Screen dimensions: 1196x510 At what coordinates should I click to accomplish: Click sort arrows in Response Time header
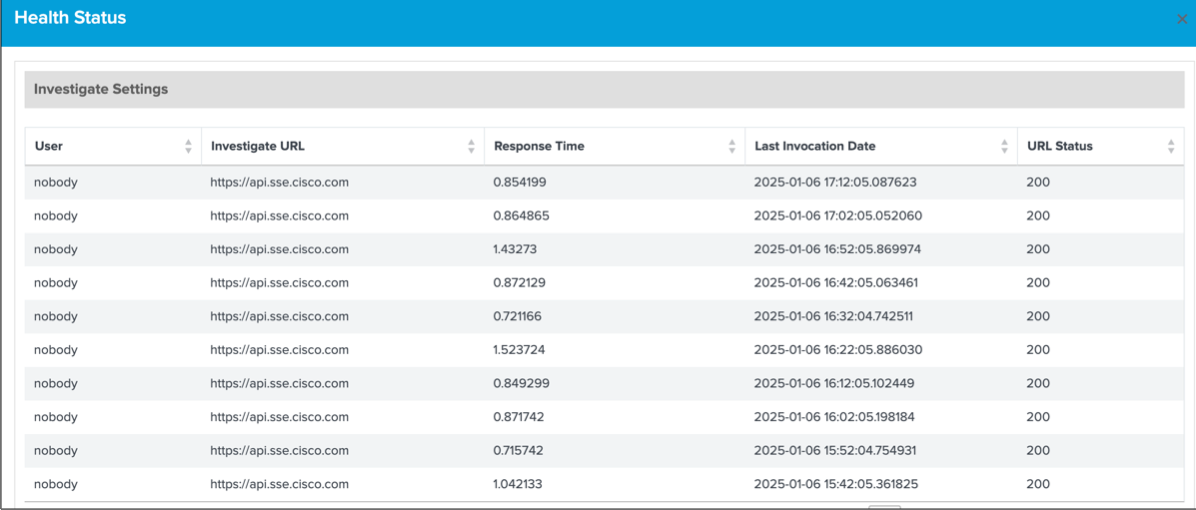pos(732,146)
